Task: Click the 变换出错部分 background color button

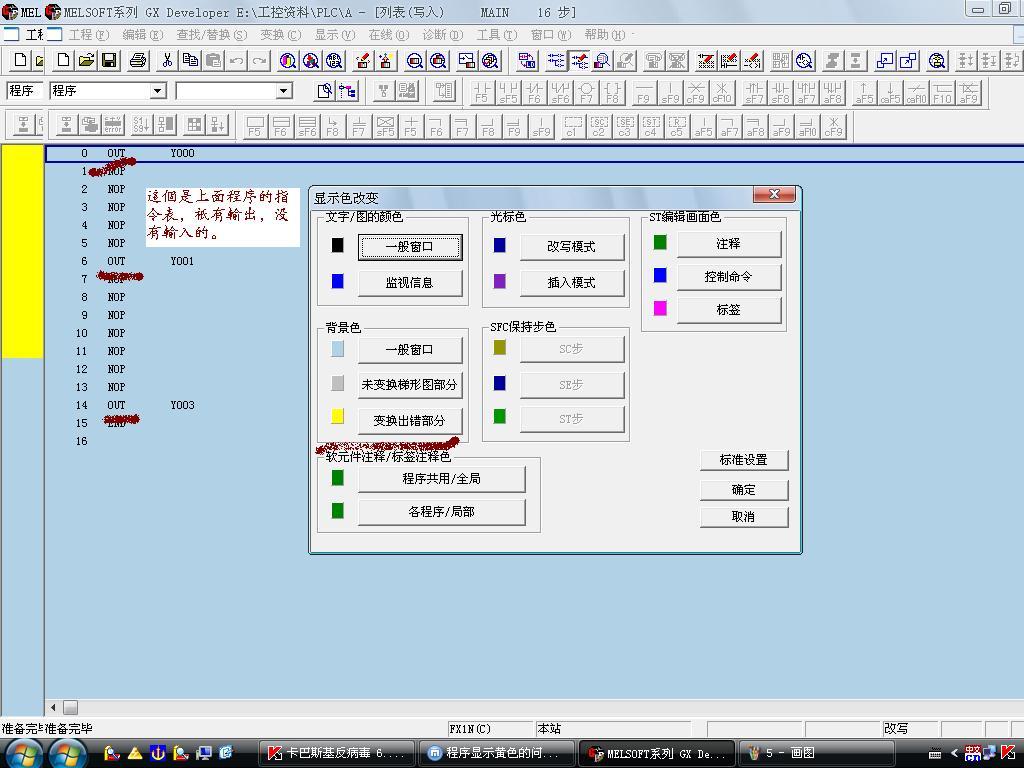Action: coord(409,421)
